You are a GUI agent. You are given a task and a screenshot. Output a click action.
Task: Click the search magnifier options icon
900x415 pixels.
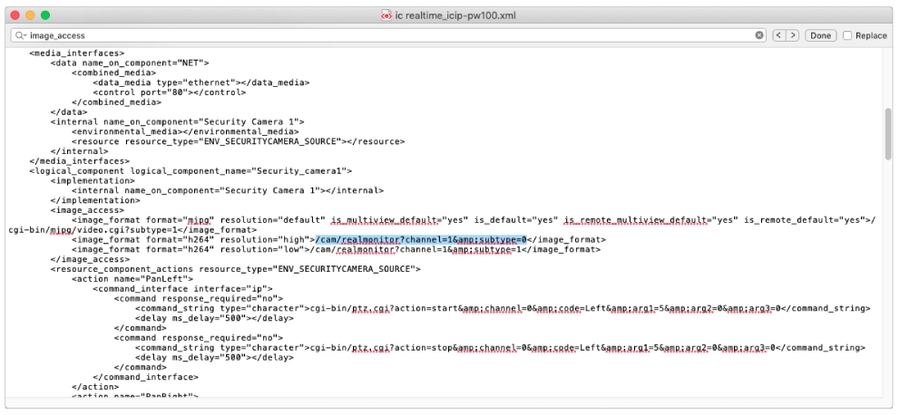(20, 35)
